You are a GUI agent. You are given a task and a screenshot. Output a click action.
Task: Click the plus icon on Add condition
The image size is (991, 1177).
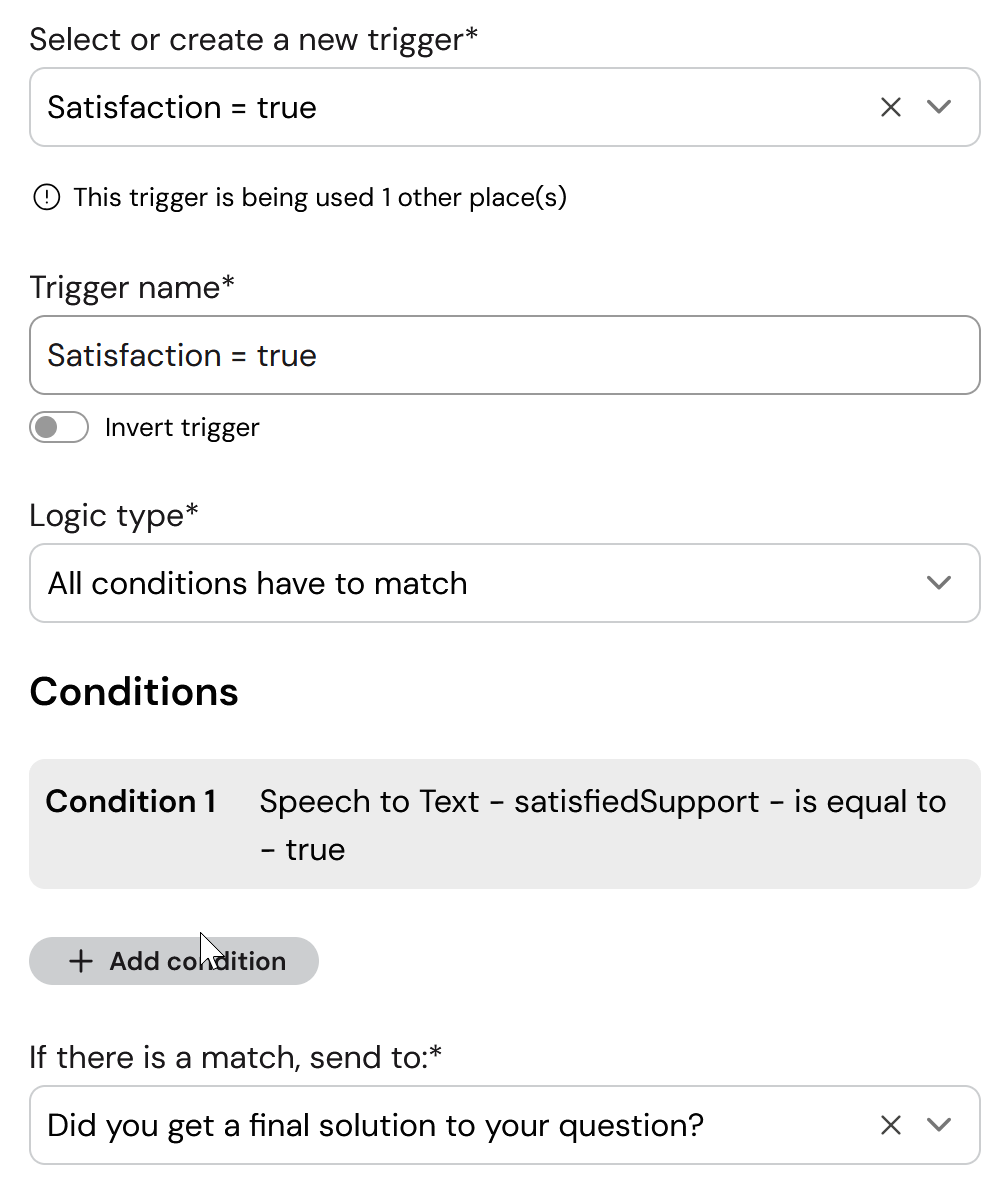click(81, 961)
